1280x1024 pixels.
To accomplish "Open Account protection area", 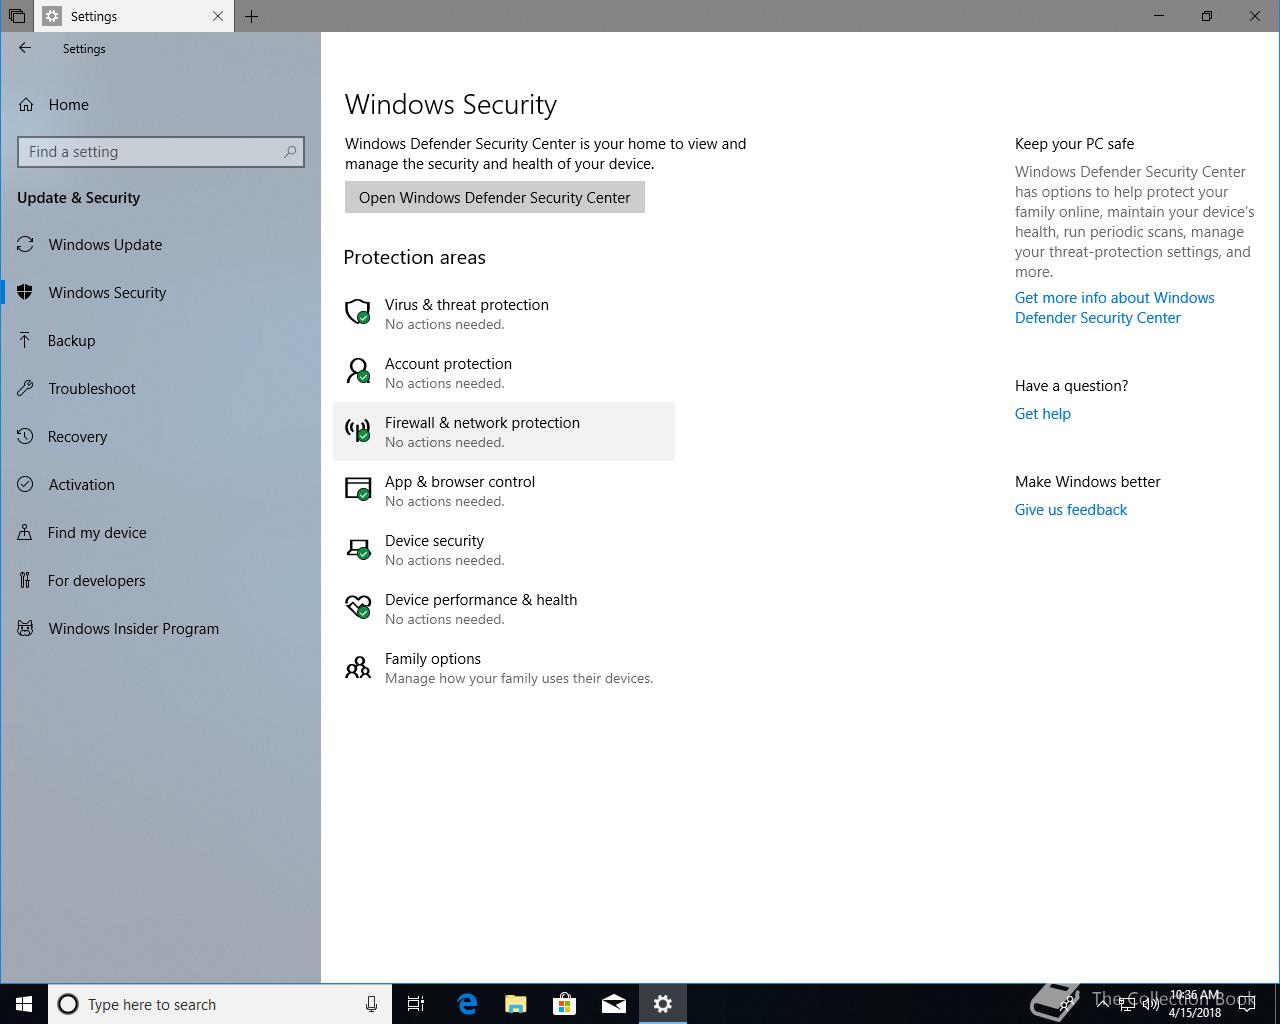I will coord(504,373).
